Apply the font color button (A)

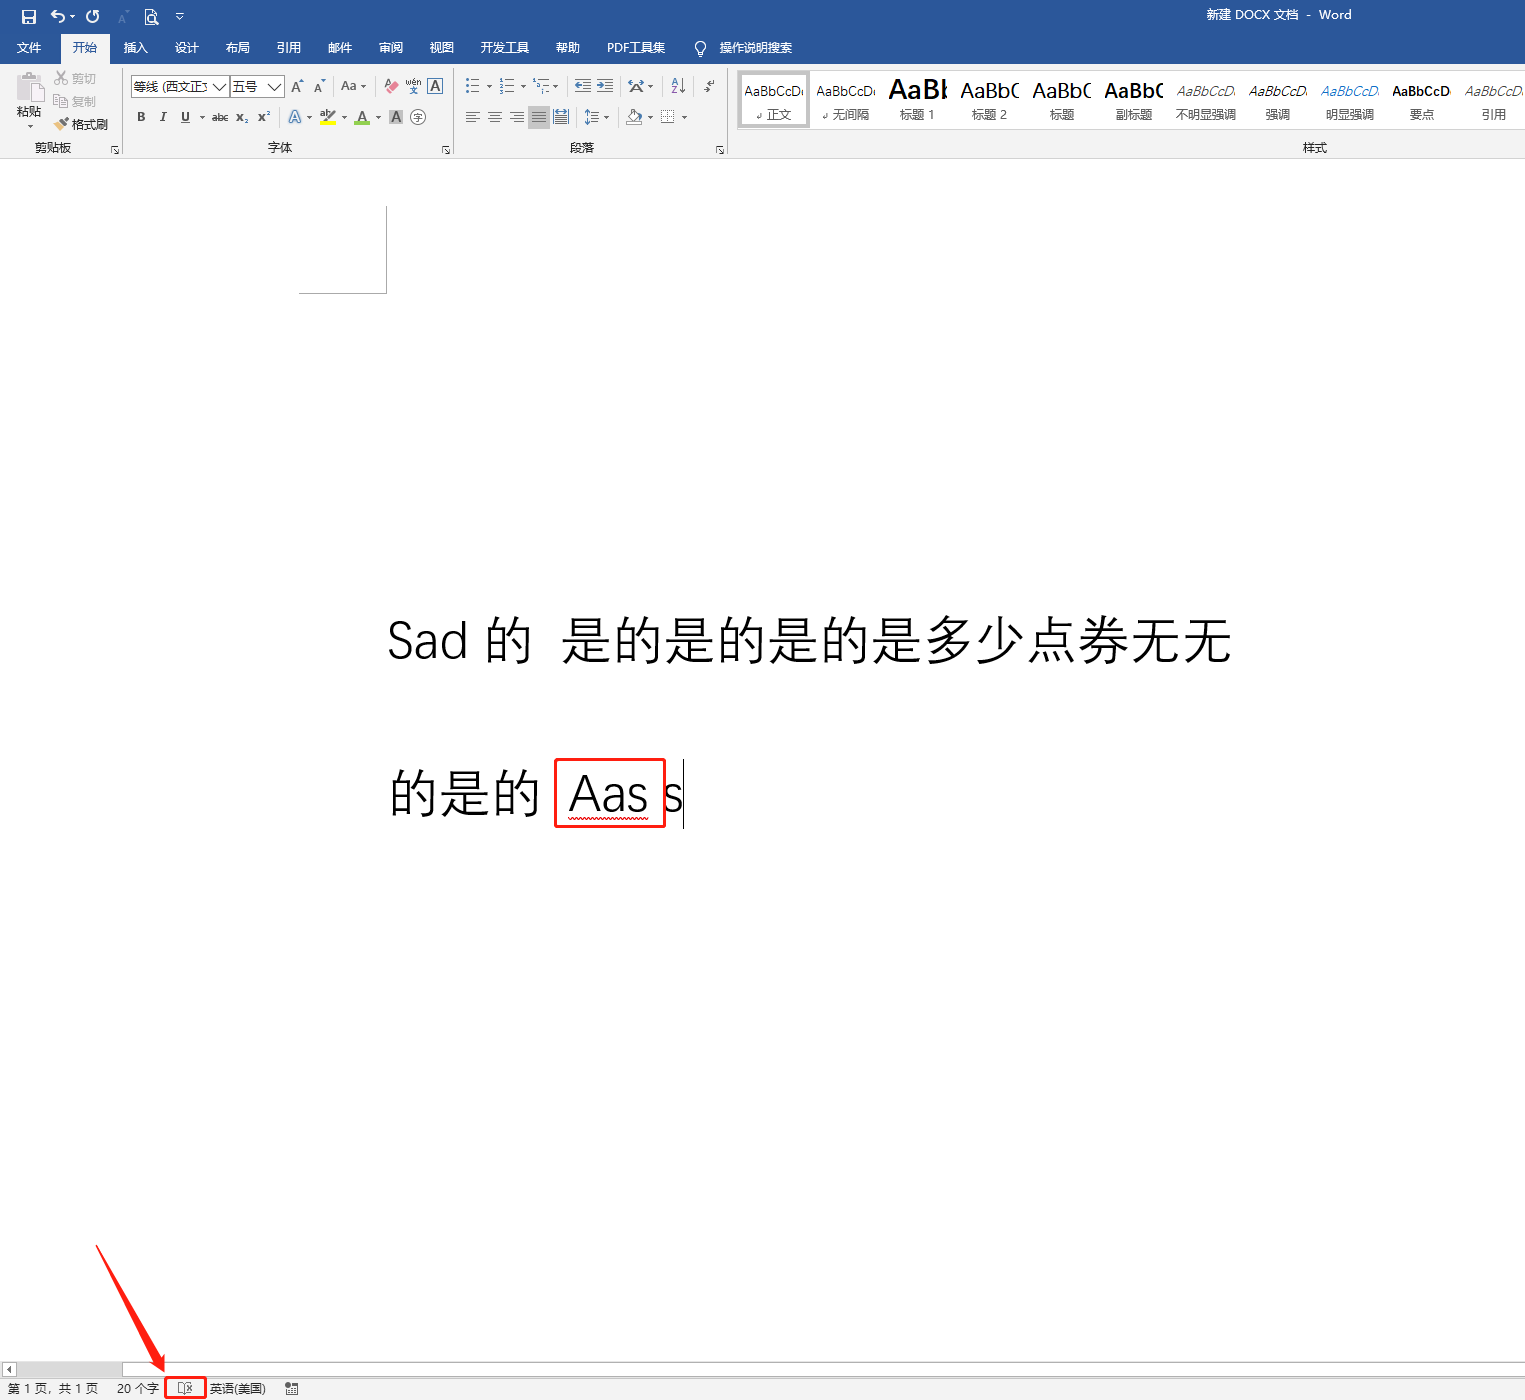[362, 117]
